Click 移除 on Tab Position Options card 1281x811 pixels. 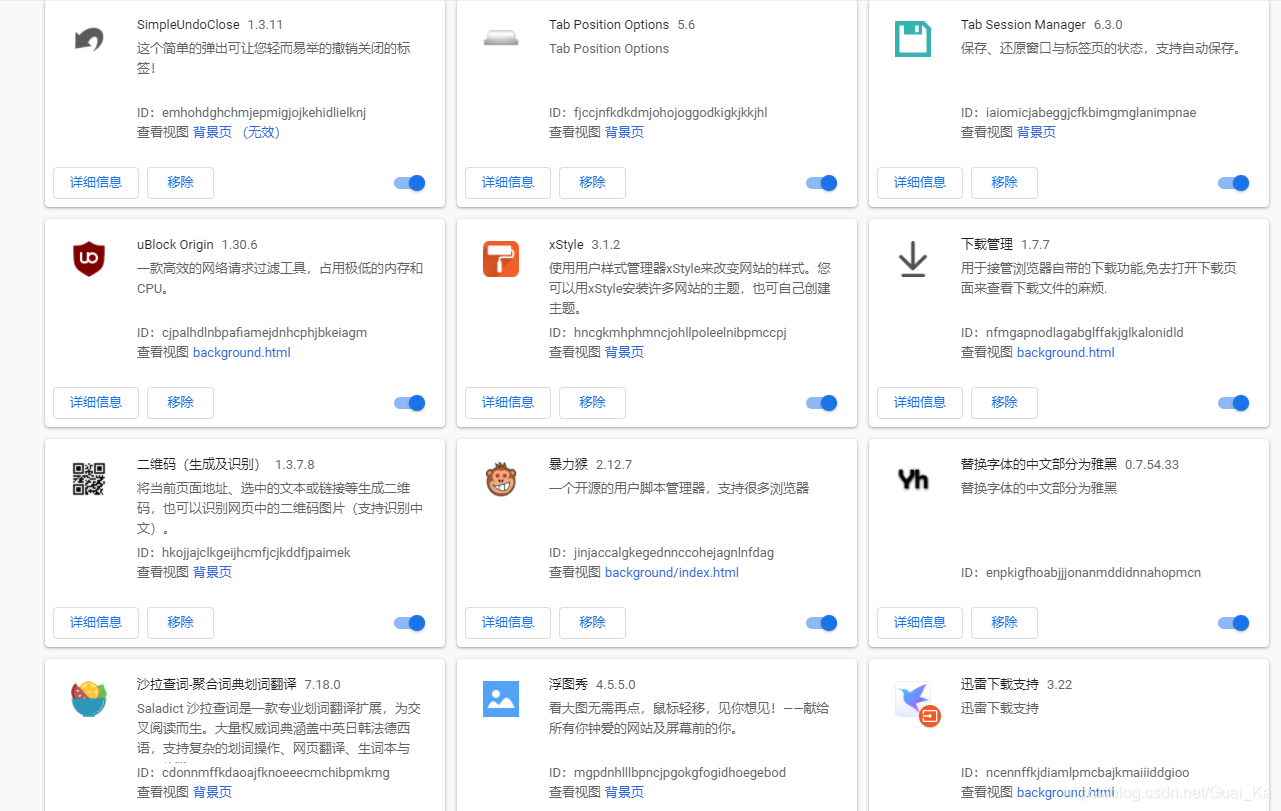592,183
